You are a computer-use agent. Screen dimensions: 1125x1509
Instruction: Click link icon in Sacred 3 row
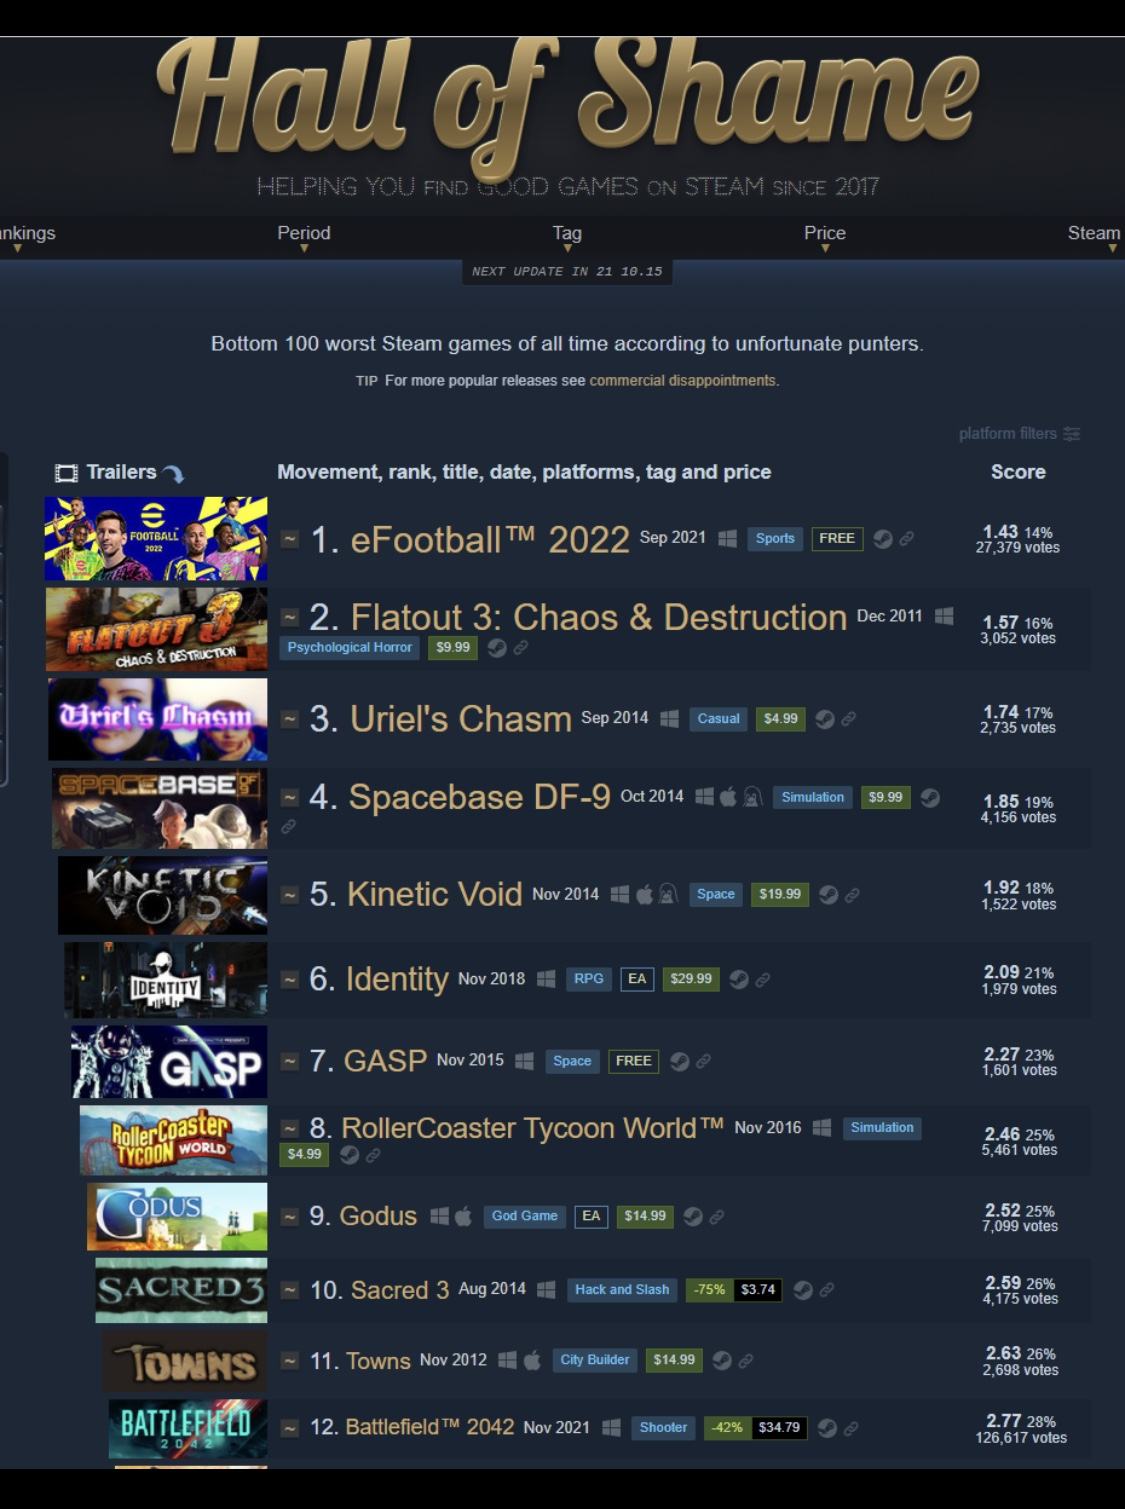[826, 1290]
